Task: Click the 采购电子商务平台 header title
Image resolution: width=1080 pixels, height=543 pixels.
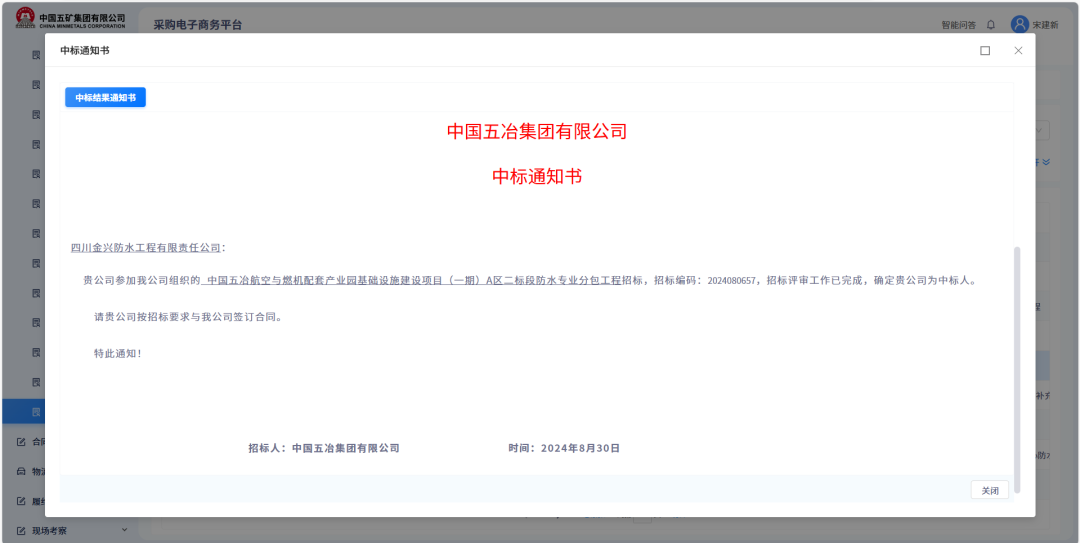Action: point(197,25)
